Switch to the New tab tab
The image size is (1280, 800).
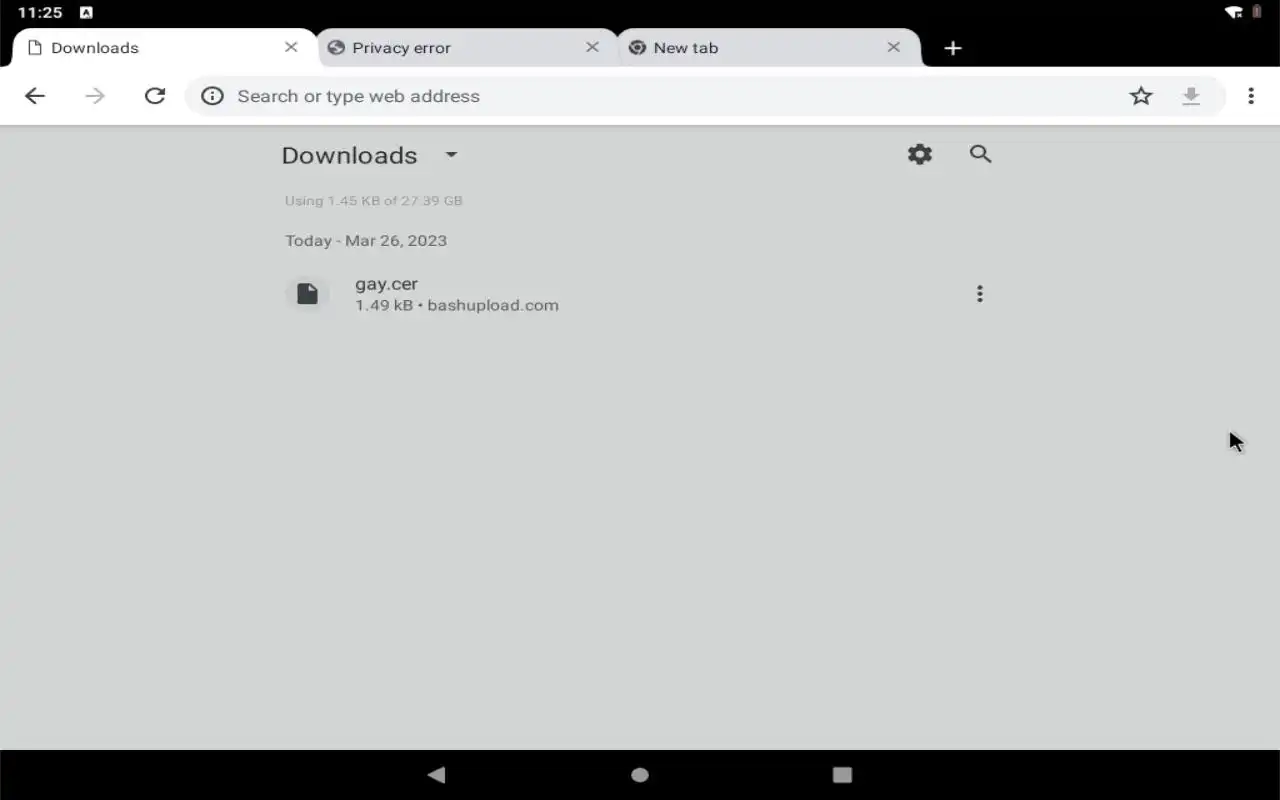pyautogui.click(x=769, y=48)
